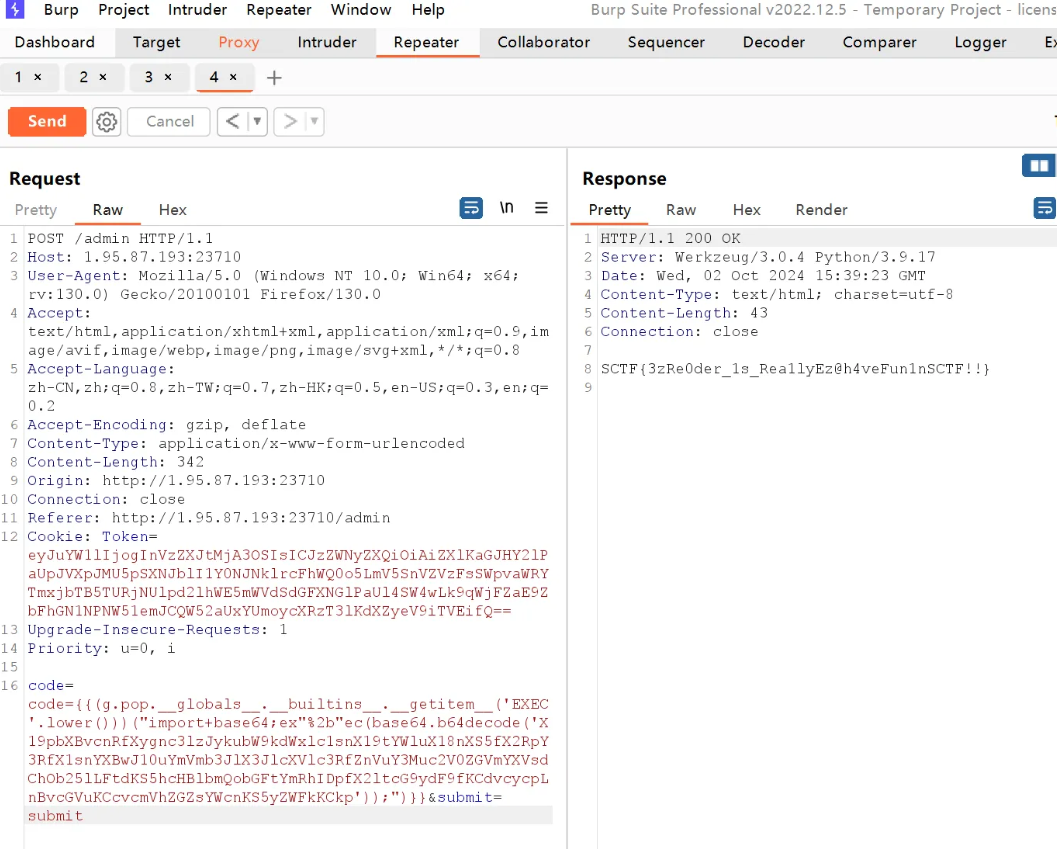This screenshot has width=1057, height=849.
Task: Select Repeater sub-tab 4
Action: tap(214, 78)
